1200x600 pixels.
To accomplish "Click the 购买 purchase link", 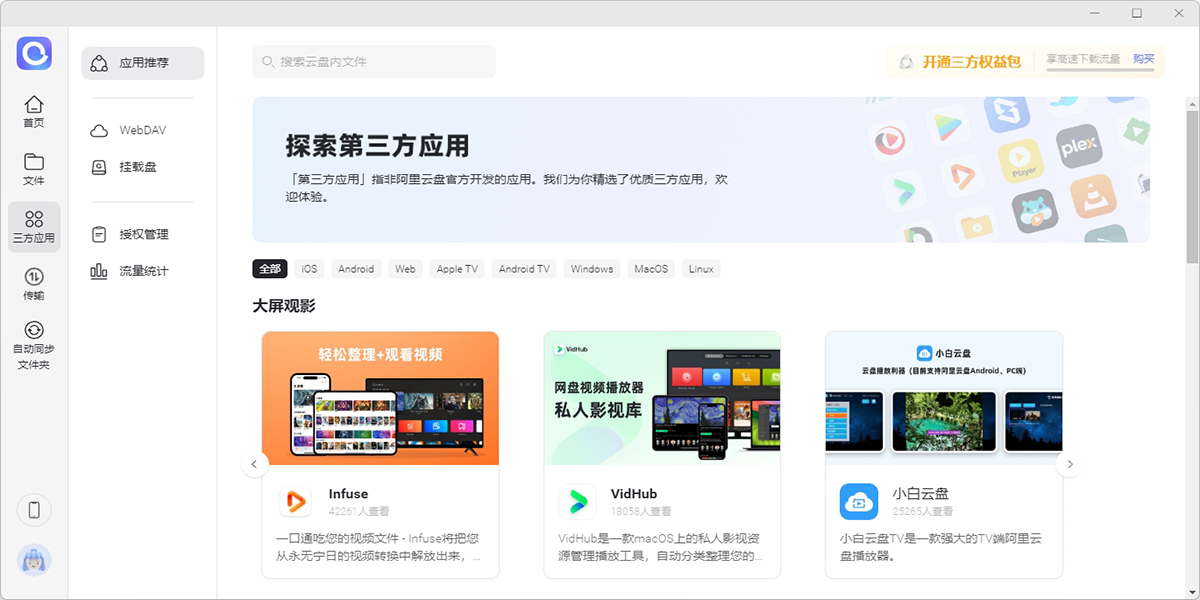I will [1143, 59].
